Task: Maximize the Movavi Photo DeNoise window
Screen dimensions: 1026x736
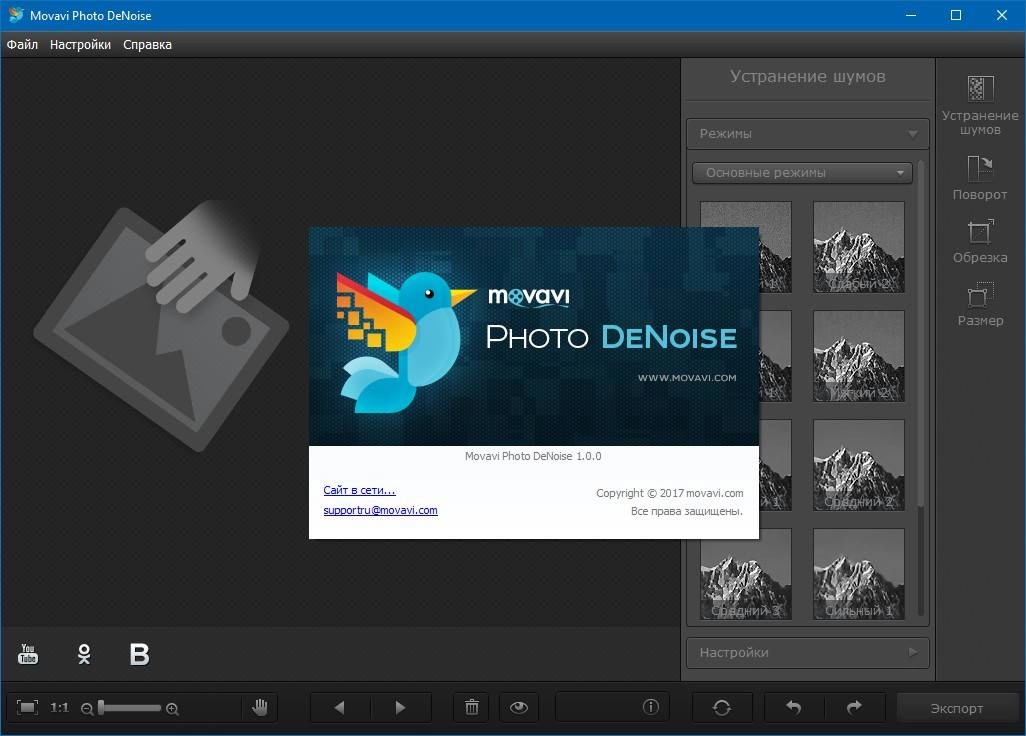Action: coord(956,15)
